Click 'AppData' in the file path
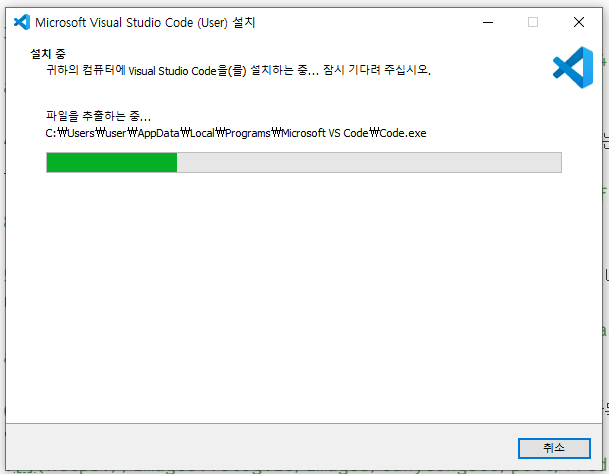The image size is (609, 474). 158,133
